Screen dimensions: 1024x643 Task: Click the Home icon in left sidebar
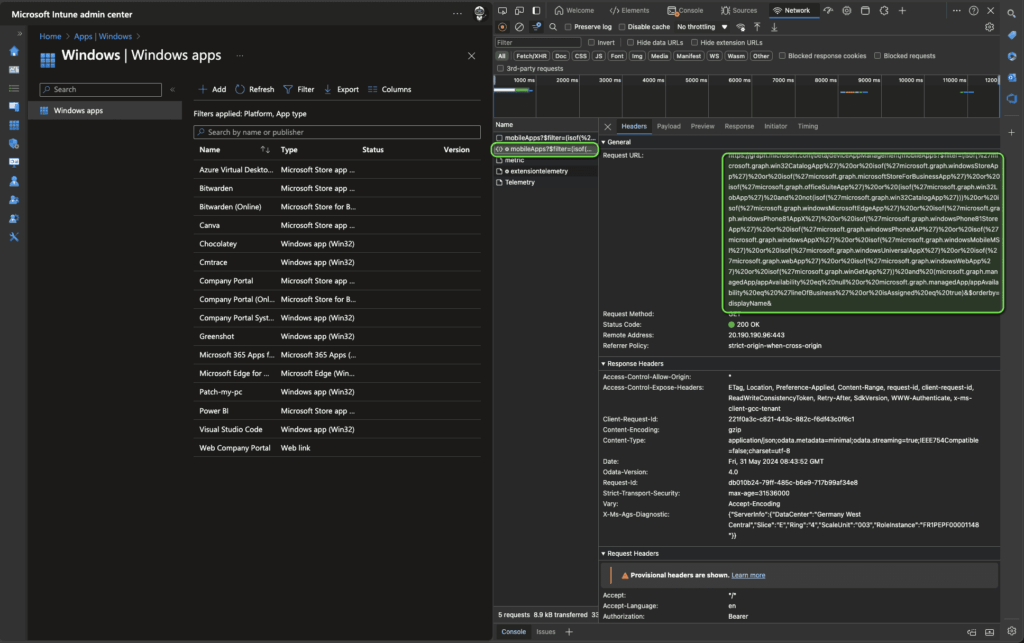[14, 51]
